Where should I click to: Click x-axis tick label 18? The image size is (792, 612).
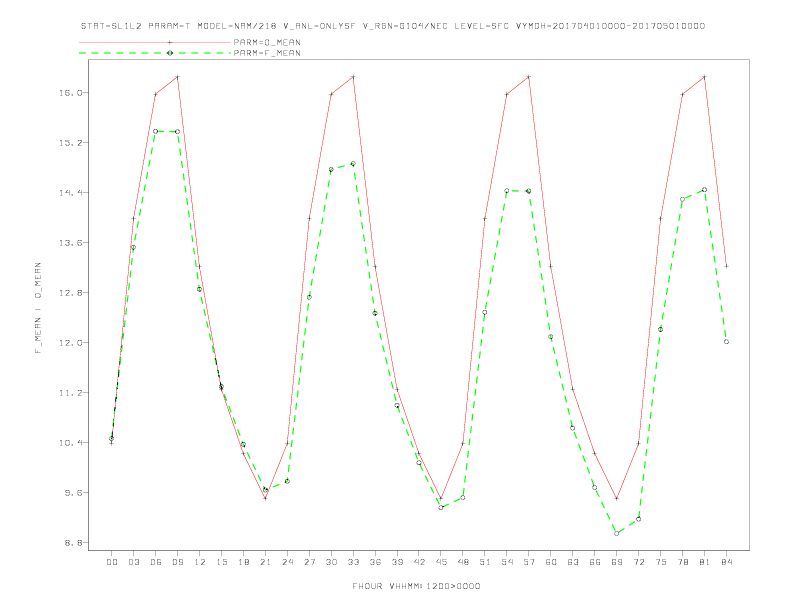(243, 562)
